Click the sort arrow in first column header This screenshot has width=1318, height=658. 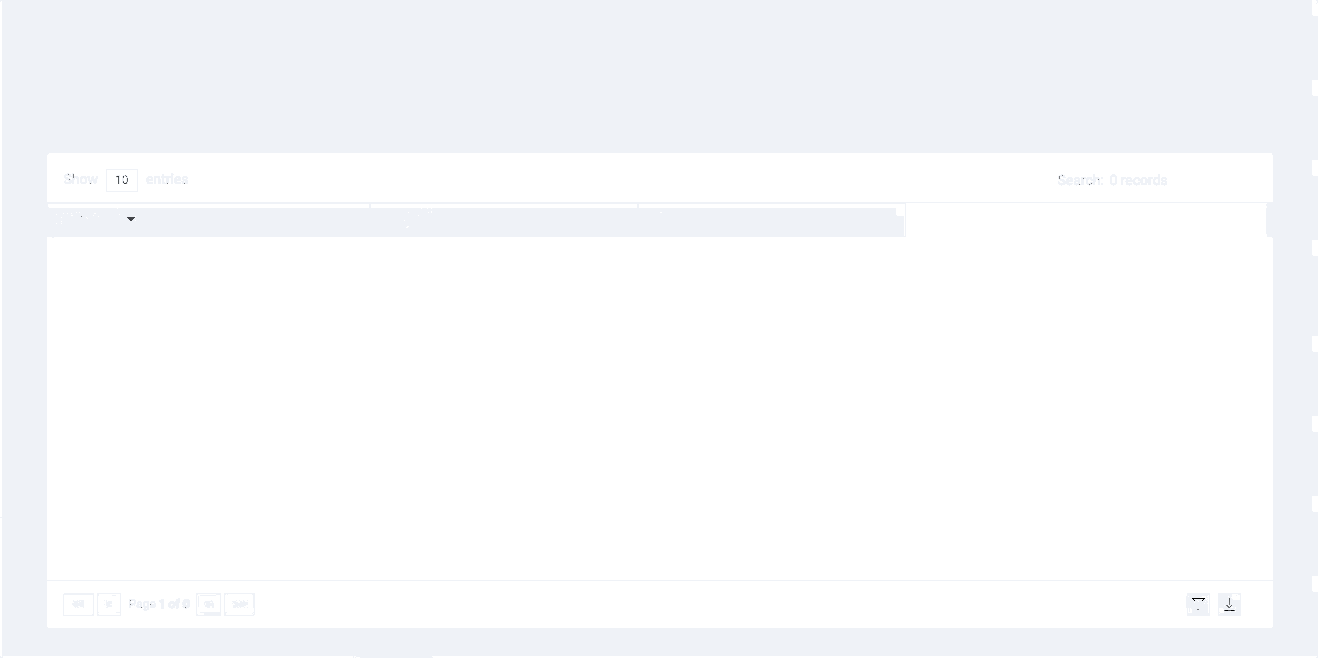131,220
